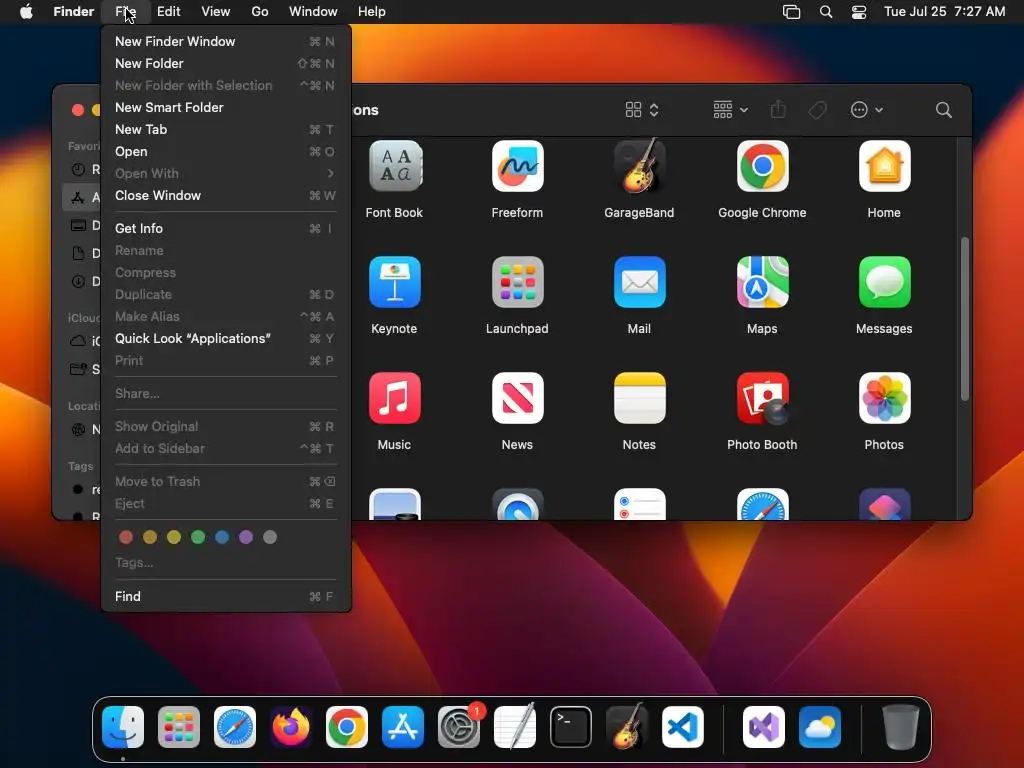Choose New Finder Window from File menu
1024x768 pixels.
point(226,41)
